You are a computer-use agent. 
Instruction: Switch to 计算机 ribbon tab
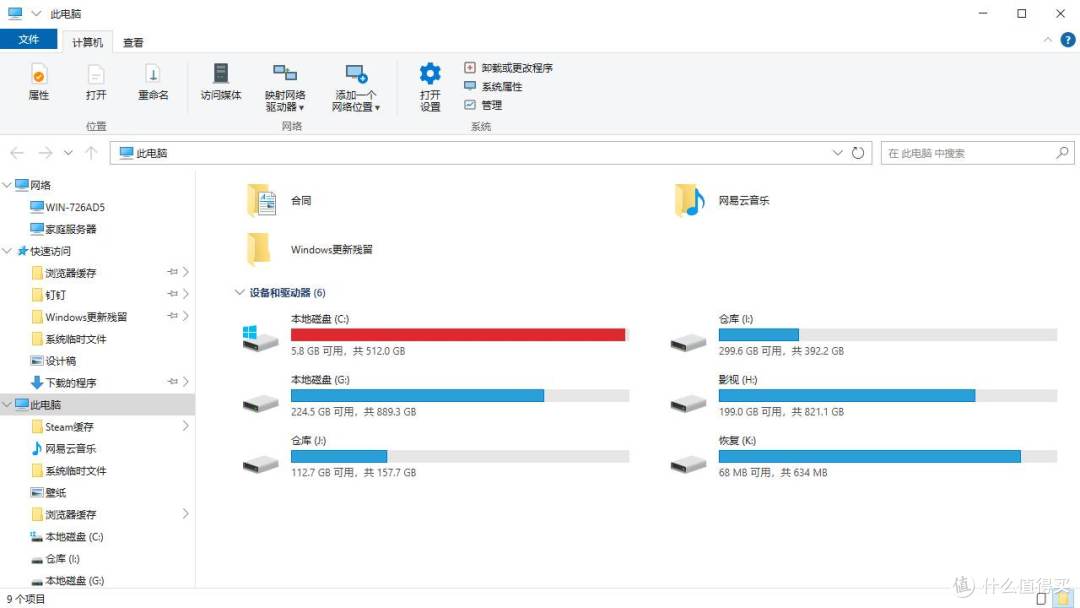[87, 42]
